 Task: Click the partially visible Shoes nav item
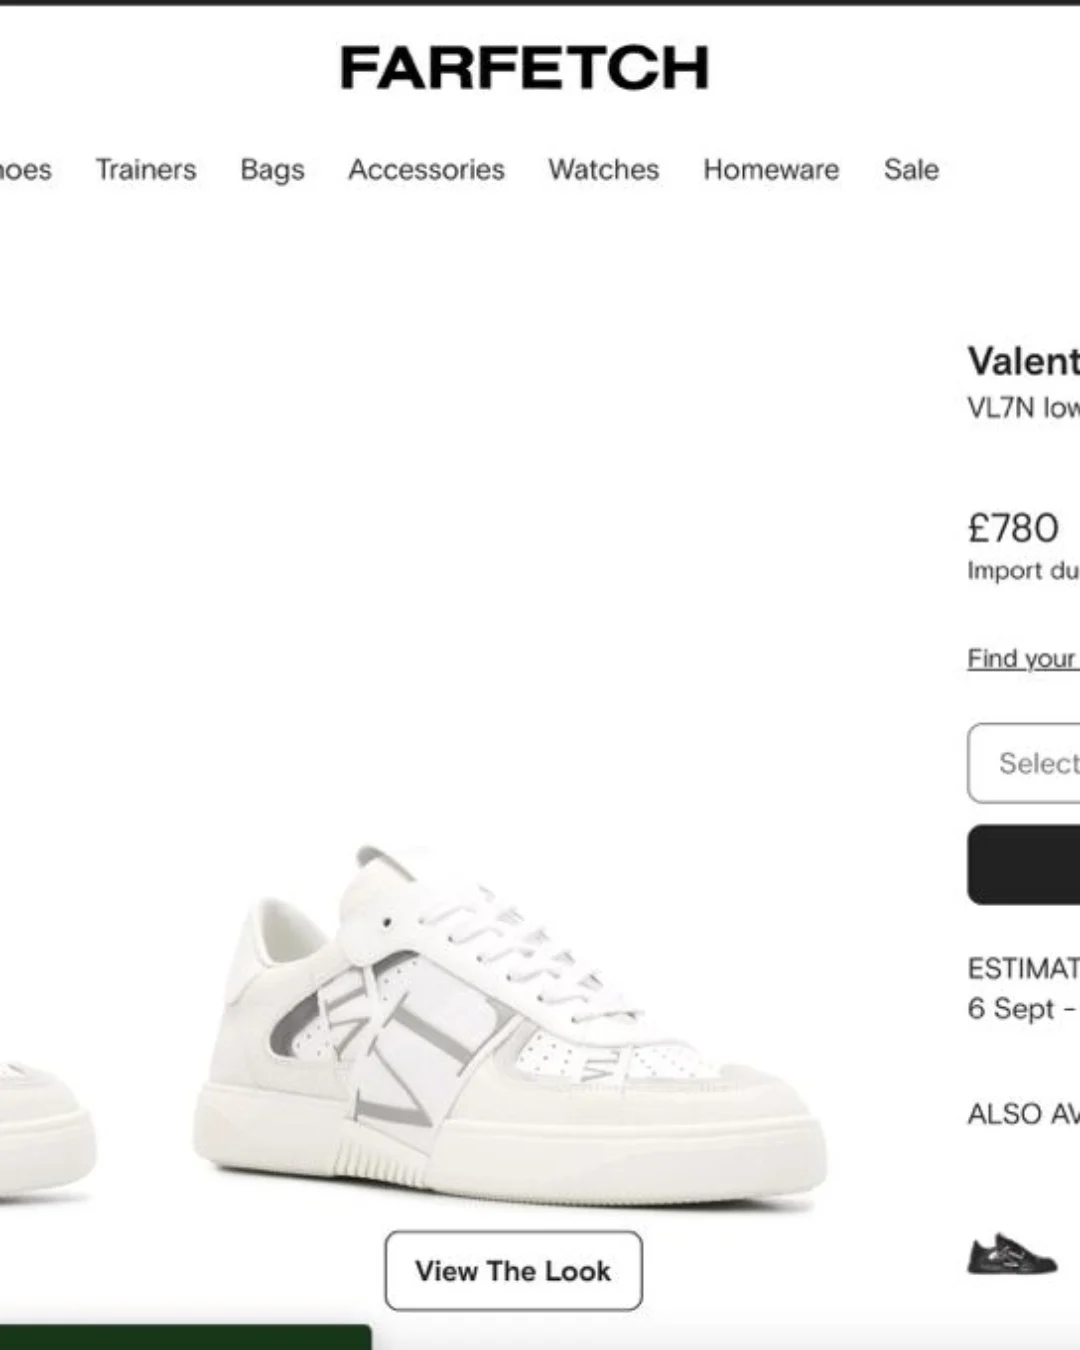coord(25,170)
